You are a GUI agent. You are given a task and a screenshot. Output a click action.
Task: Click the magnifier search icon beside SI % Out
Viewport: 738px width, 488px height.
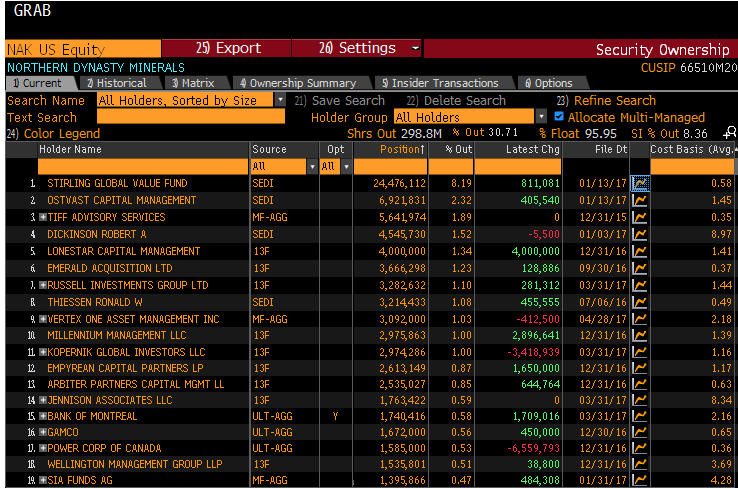click(x=730, y=133)
